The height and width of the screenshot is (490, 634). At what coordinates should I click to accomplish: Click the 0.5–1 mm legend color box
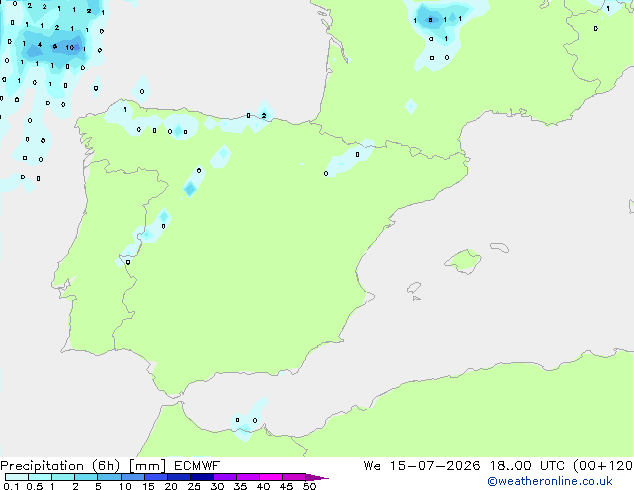tap(40, 477)
